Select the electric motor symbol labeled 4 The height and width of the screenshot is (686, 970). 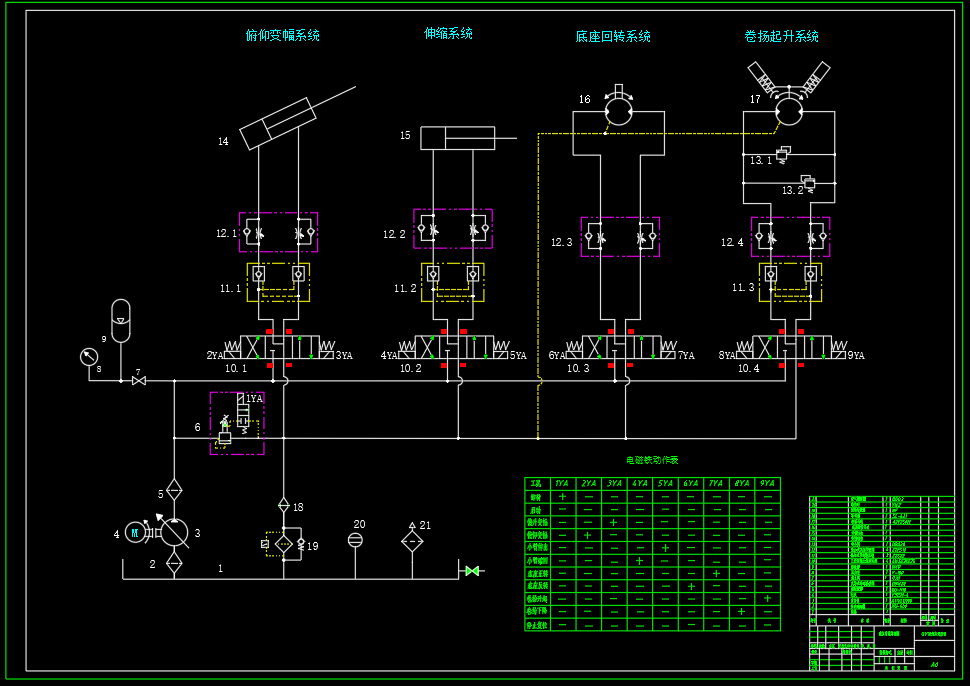tap(135, 532)
